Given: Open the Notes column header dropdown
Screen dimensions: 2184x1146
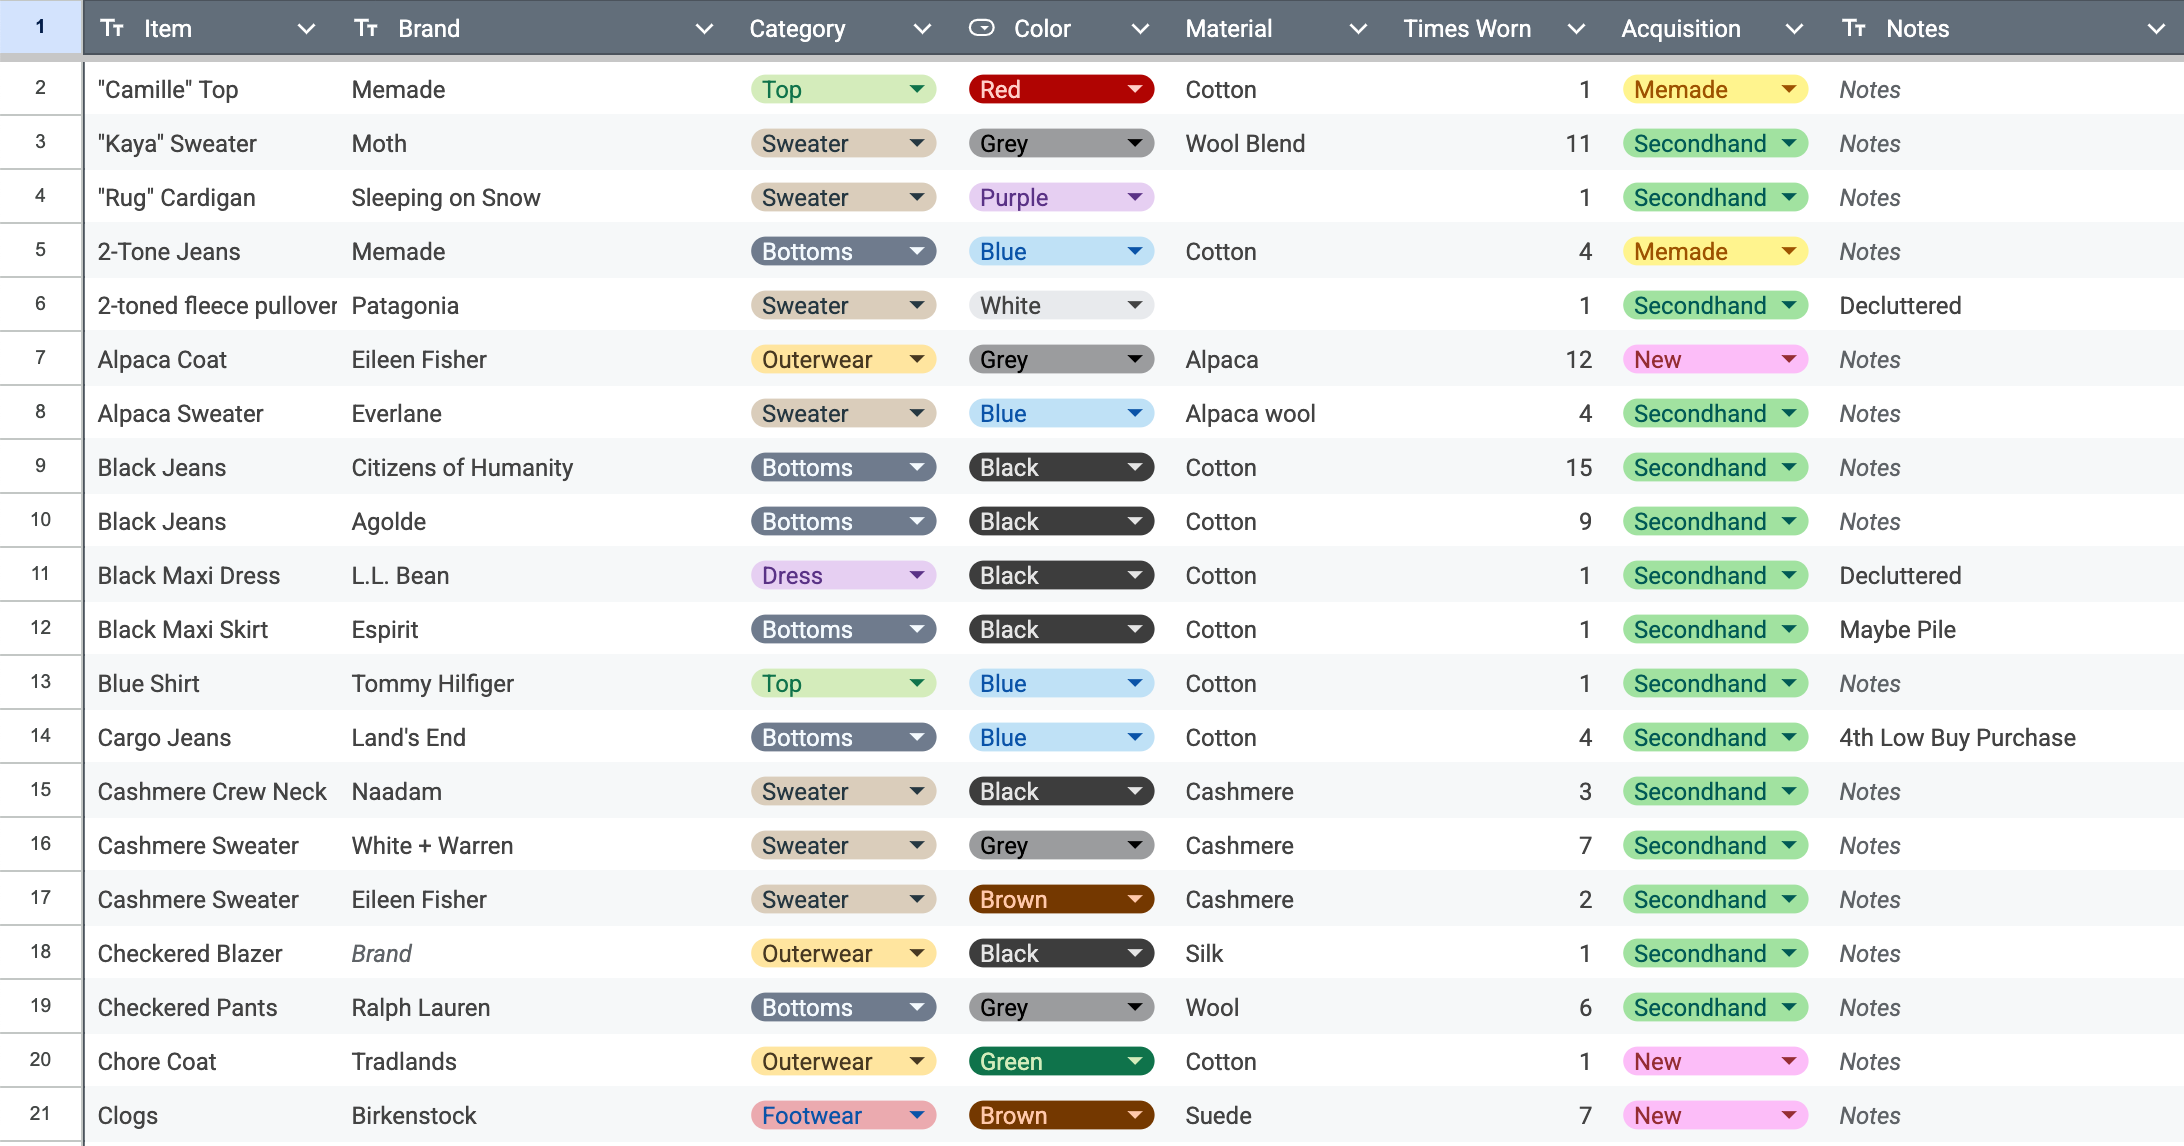Looking at the screenshot, I should click(x=2156, y=29).
